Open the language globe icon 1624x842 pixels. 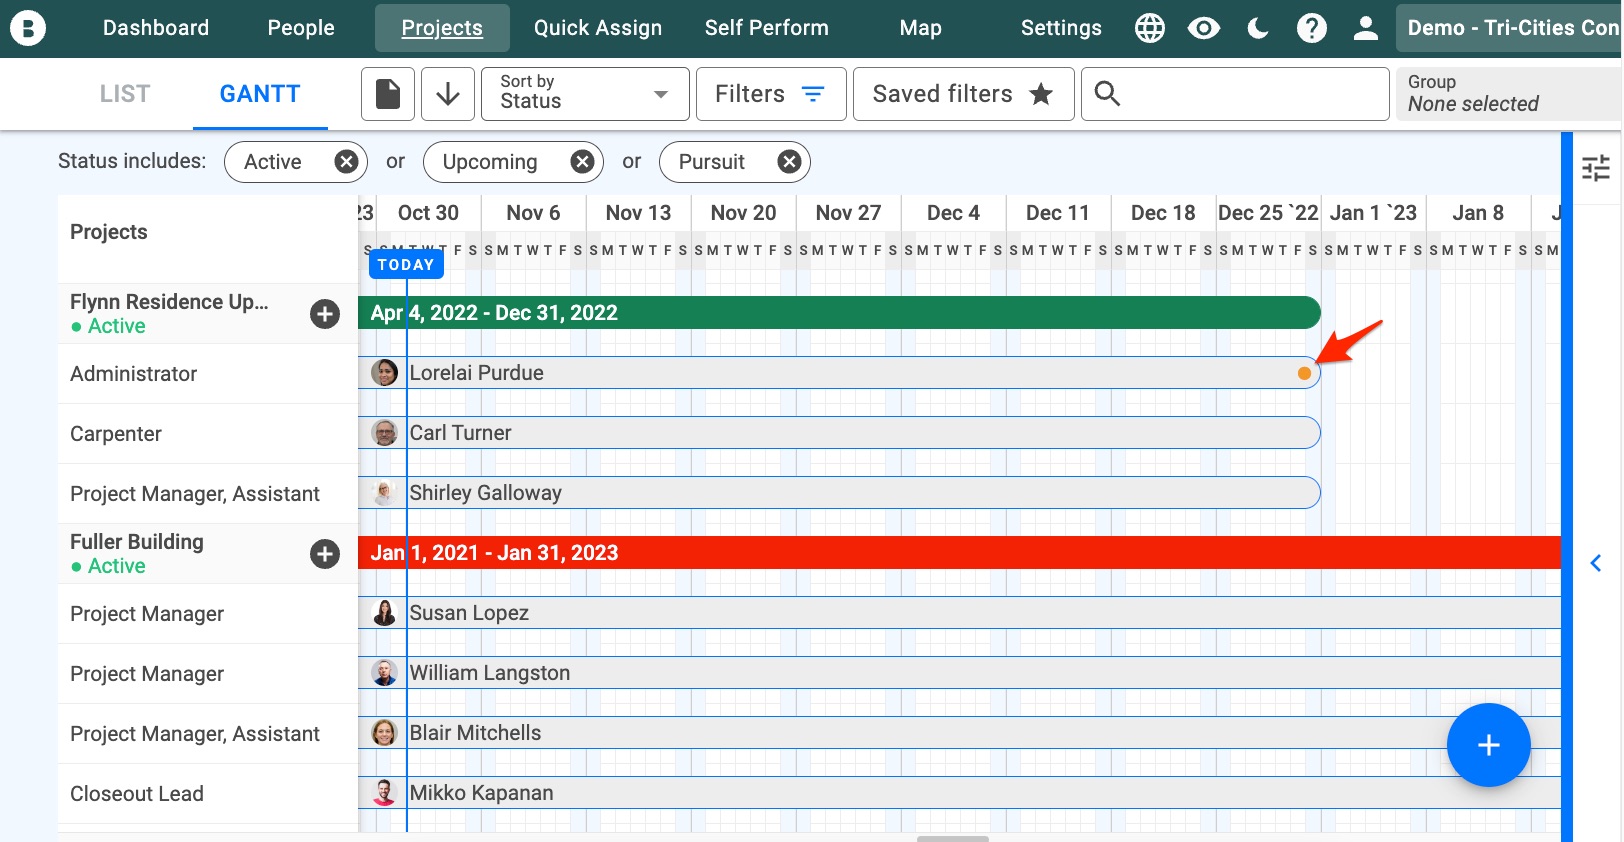pyautogui.click(x=1150, y=28)
